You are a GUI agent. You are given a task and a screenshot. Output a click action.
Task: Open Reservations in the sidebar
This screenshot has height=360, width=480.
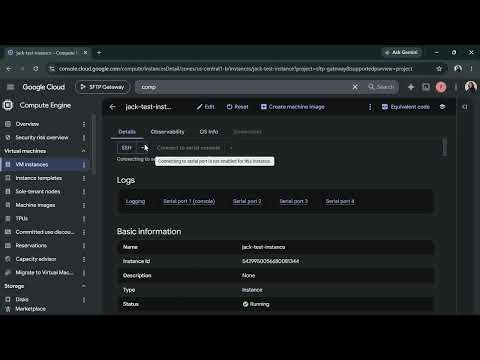(31, 245)
